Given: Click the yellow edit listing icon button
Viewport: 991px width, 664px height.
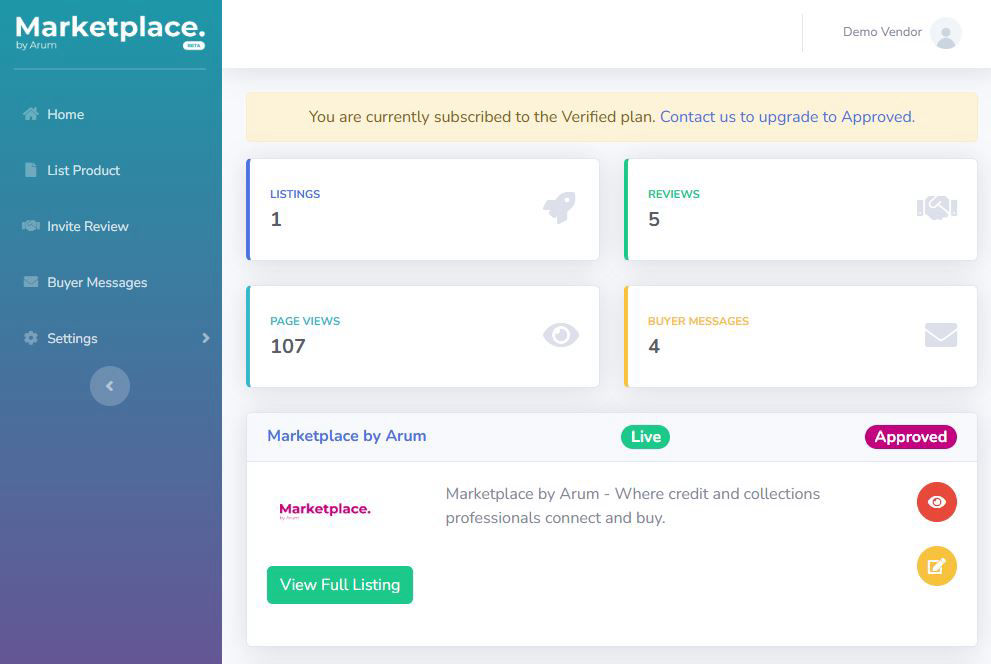Looking at the screenshot, I should pos(937,566).
